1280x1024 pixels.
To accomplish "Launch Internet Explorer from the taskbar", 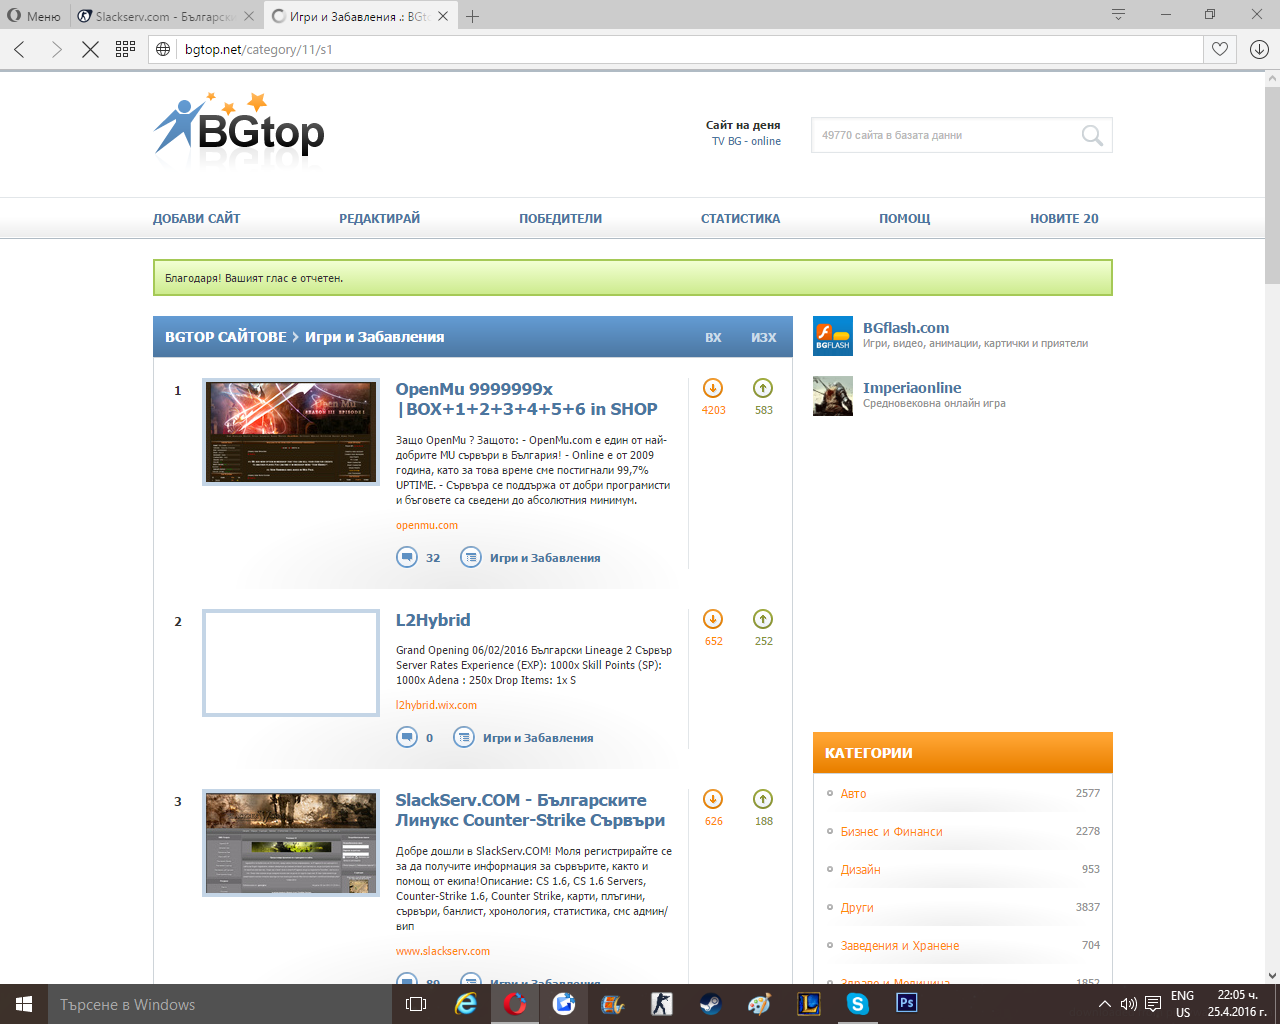I will tap(466, 1004).
